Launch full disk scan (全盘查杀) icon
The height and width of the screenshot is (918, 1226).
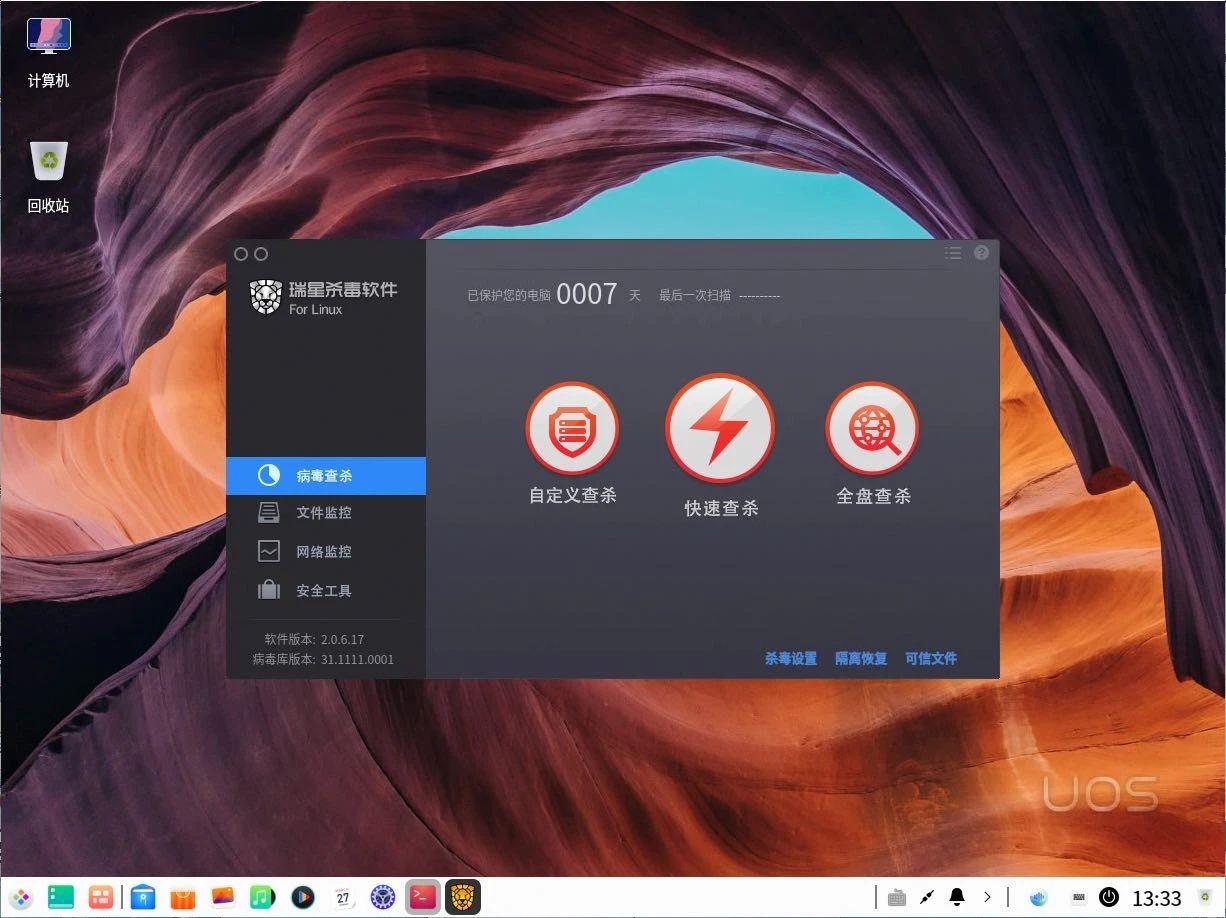tap(872, 430)
